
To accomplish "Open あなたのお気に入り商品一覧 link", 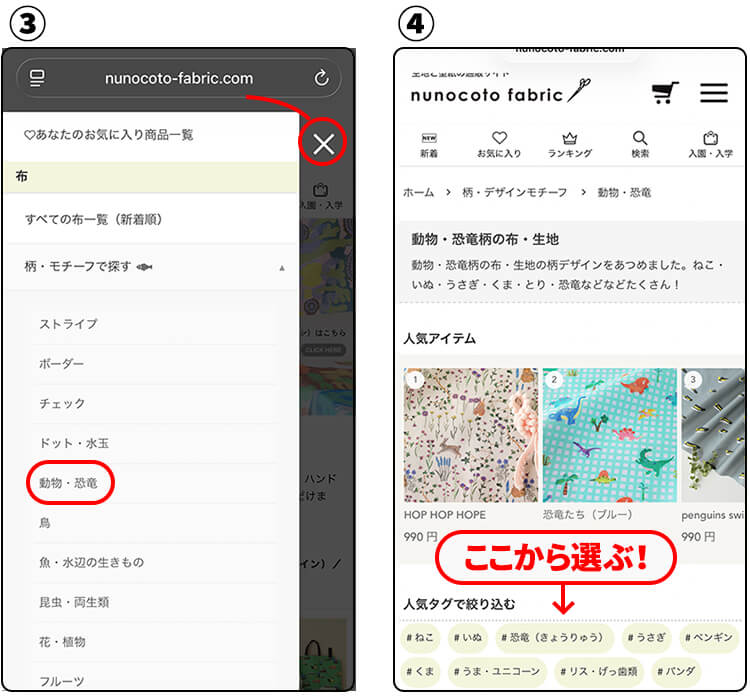I will (x=109, y=134).
